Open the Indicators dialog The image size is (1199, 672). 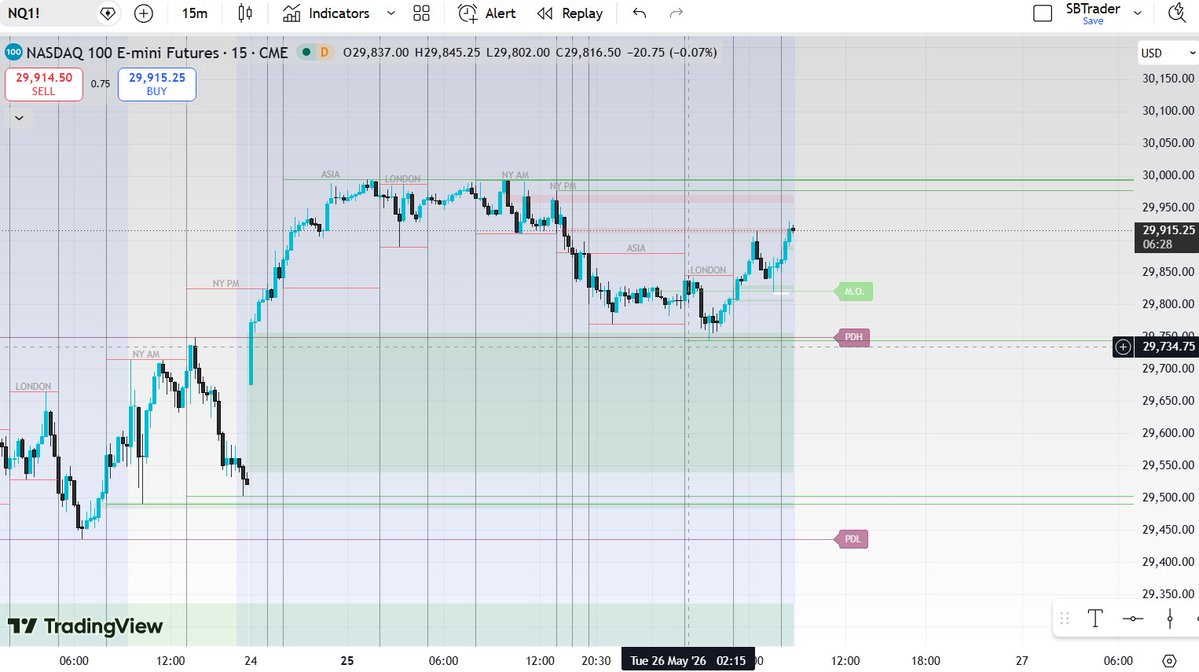326,13
